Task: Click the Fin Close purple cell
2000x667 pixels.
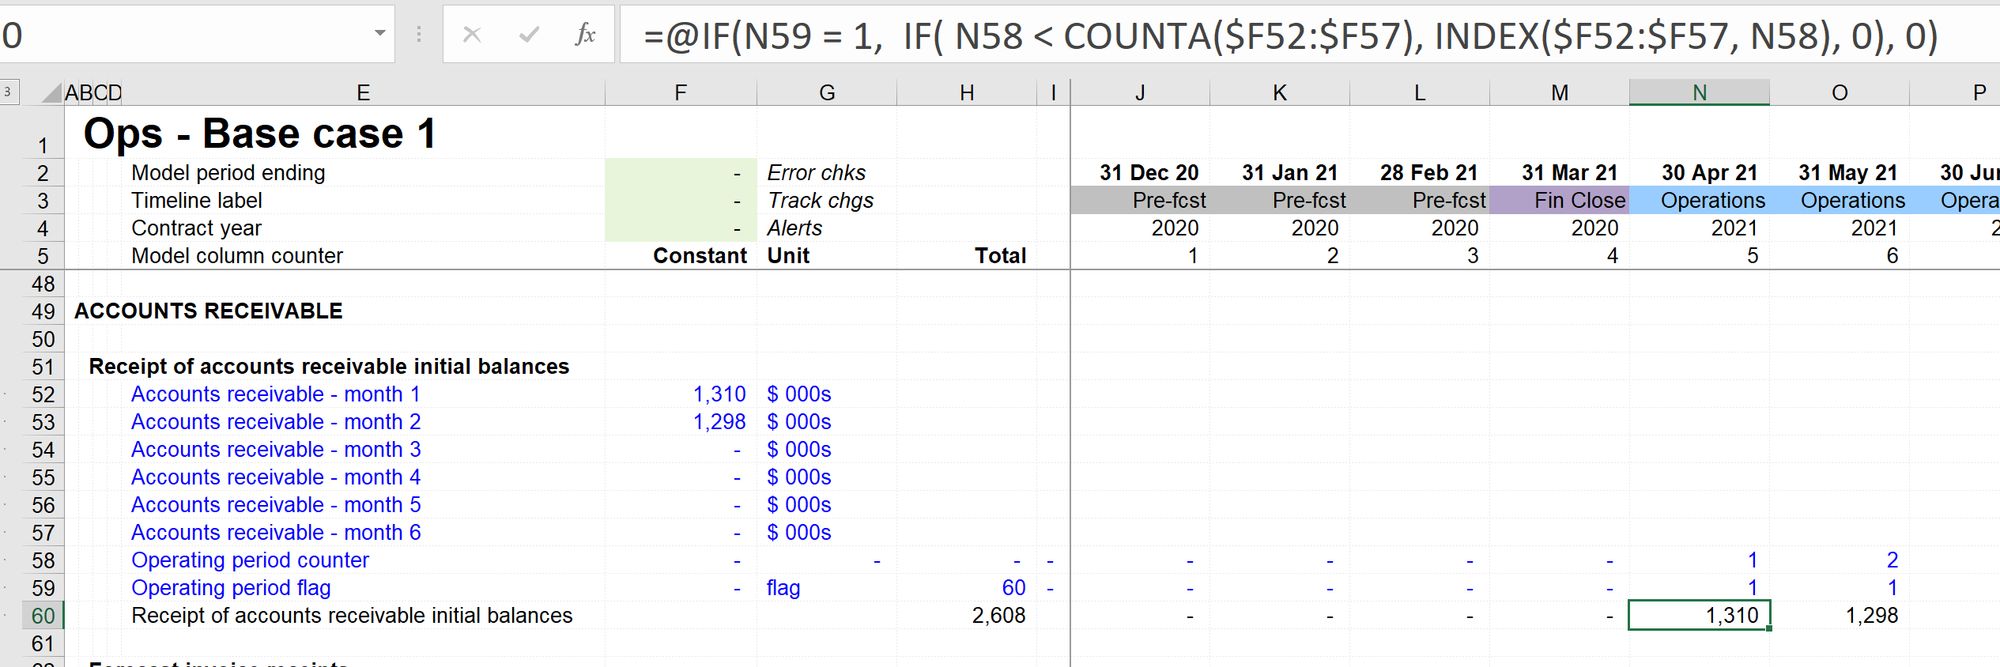Action: [1559, 200]
